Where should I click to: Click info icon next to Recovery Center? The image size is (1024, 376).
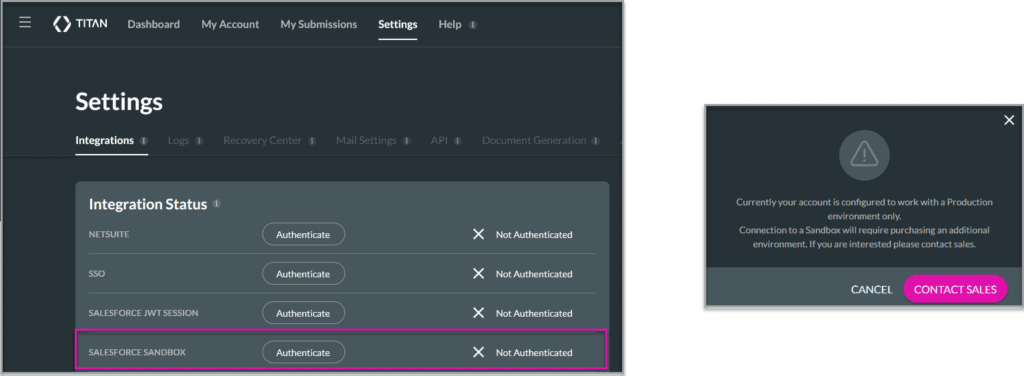[312, 141]
